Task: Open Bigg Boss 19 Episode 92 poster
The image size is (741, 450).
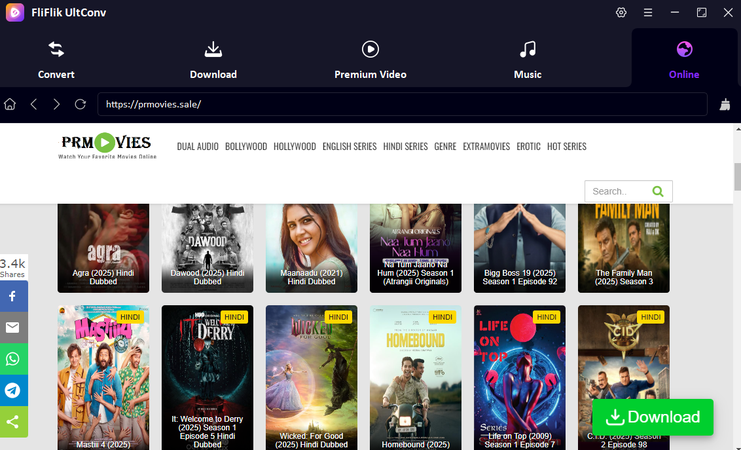Action: pyautogui.click(x=519, y=248)
